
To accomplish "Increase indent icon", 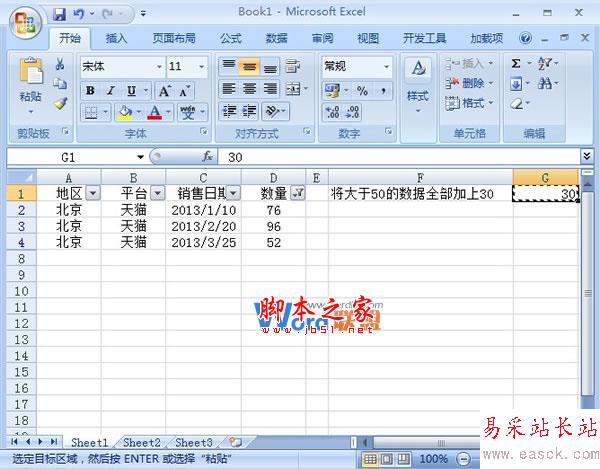I will (249, 111).
